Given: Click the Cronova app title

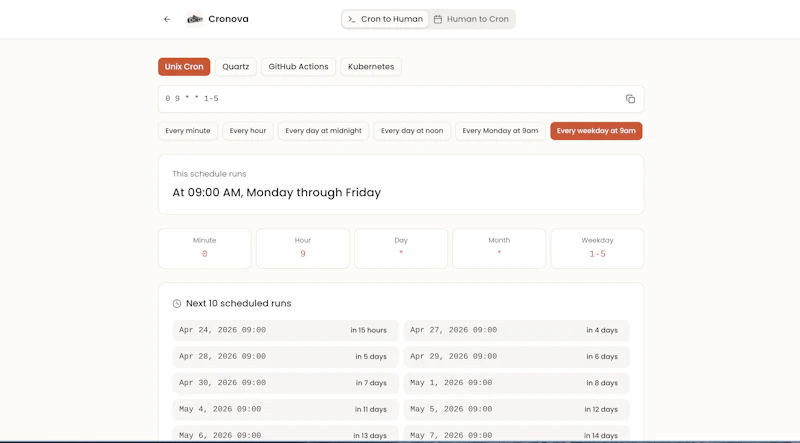Looking at the screenshot, I should coord(228,19).
